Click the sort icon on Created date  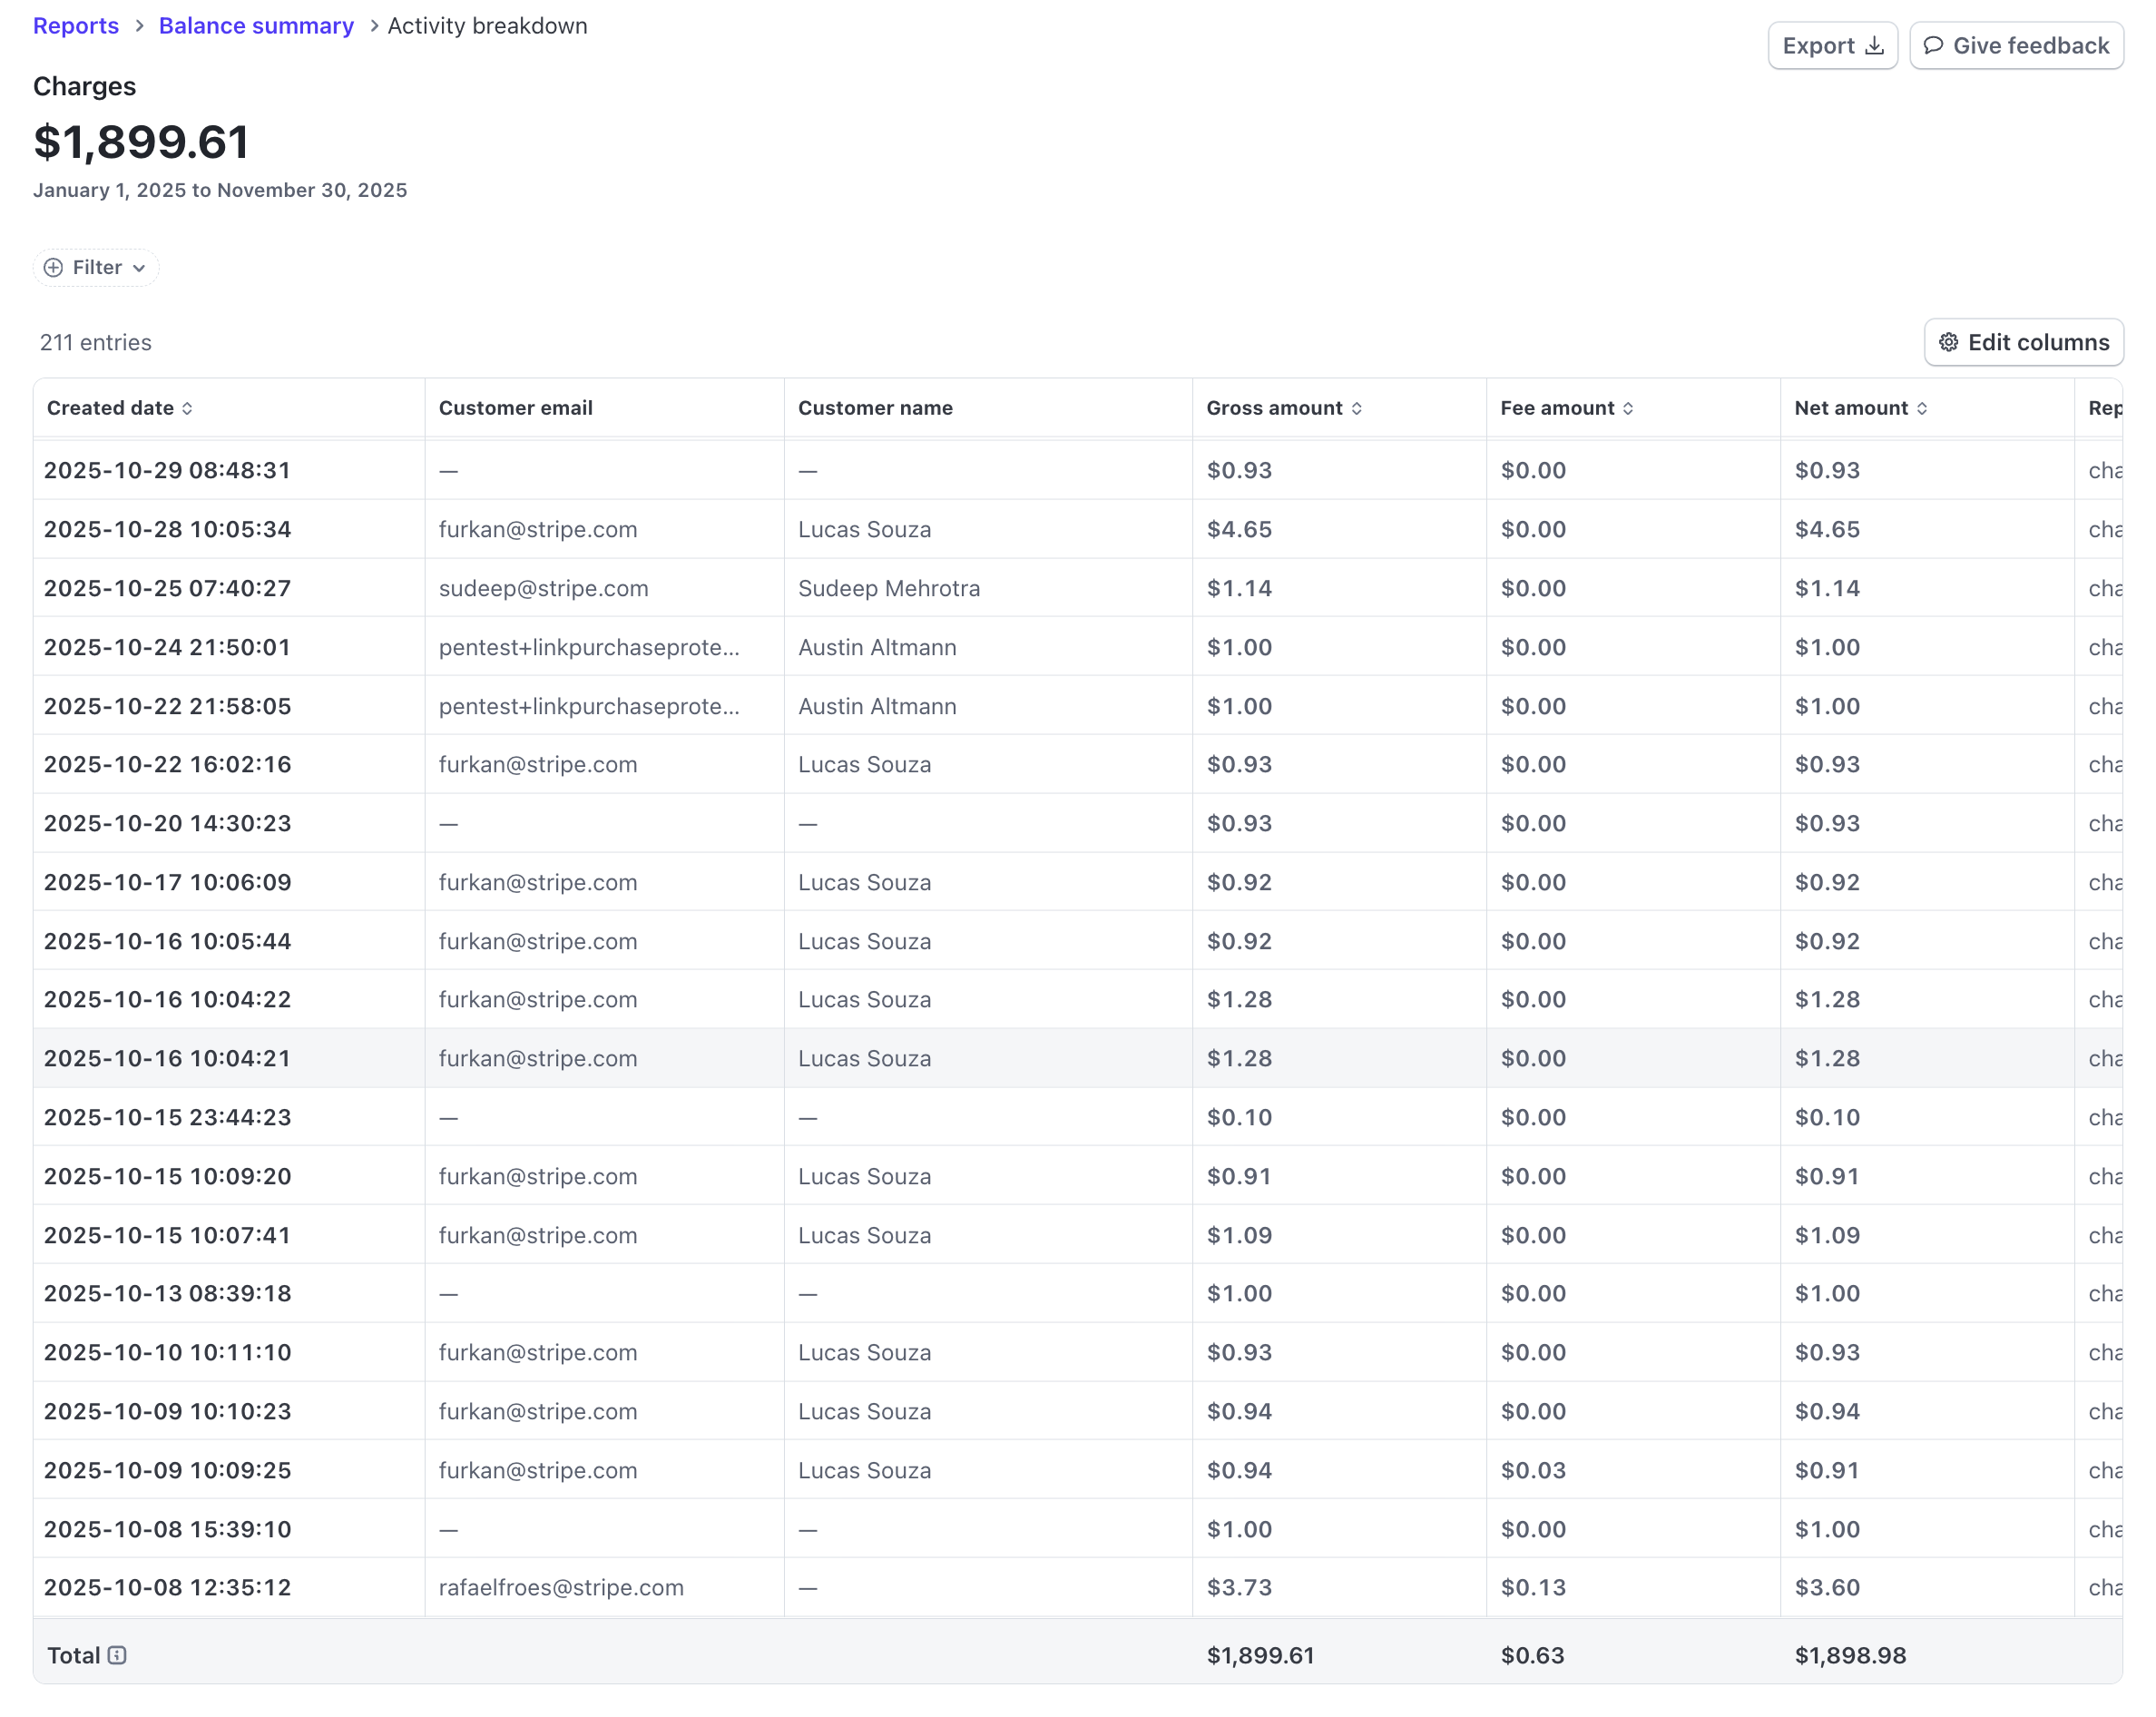[187, 408]
